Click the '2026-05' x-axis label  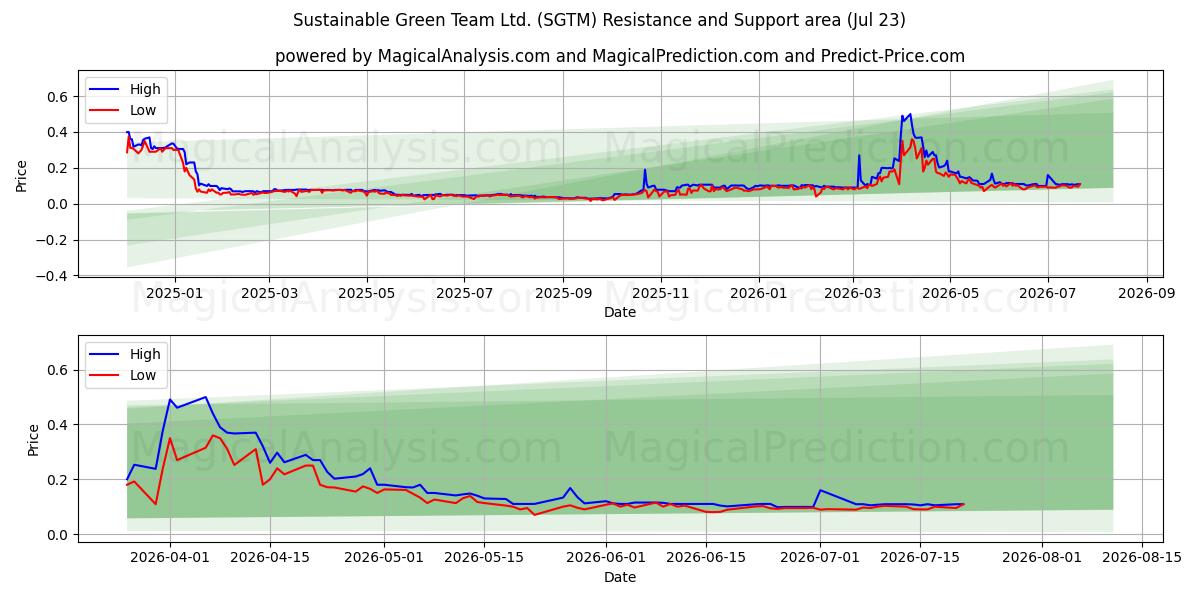pyautogui.click(x=950, y=294)
